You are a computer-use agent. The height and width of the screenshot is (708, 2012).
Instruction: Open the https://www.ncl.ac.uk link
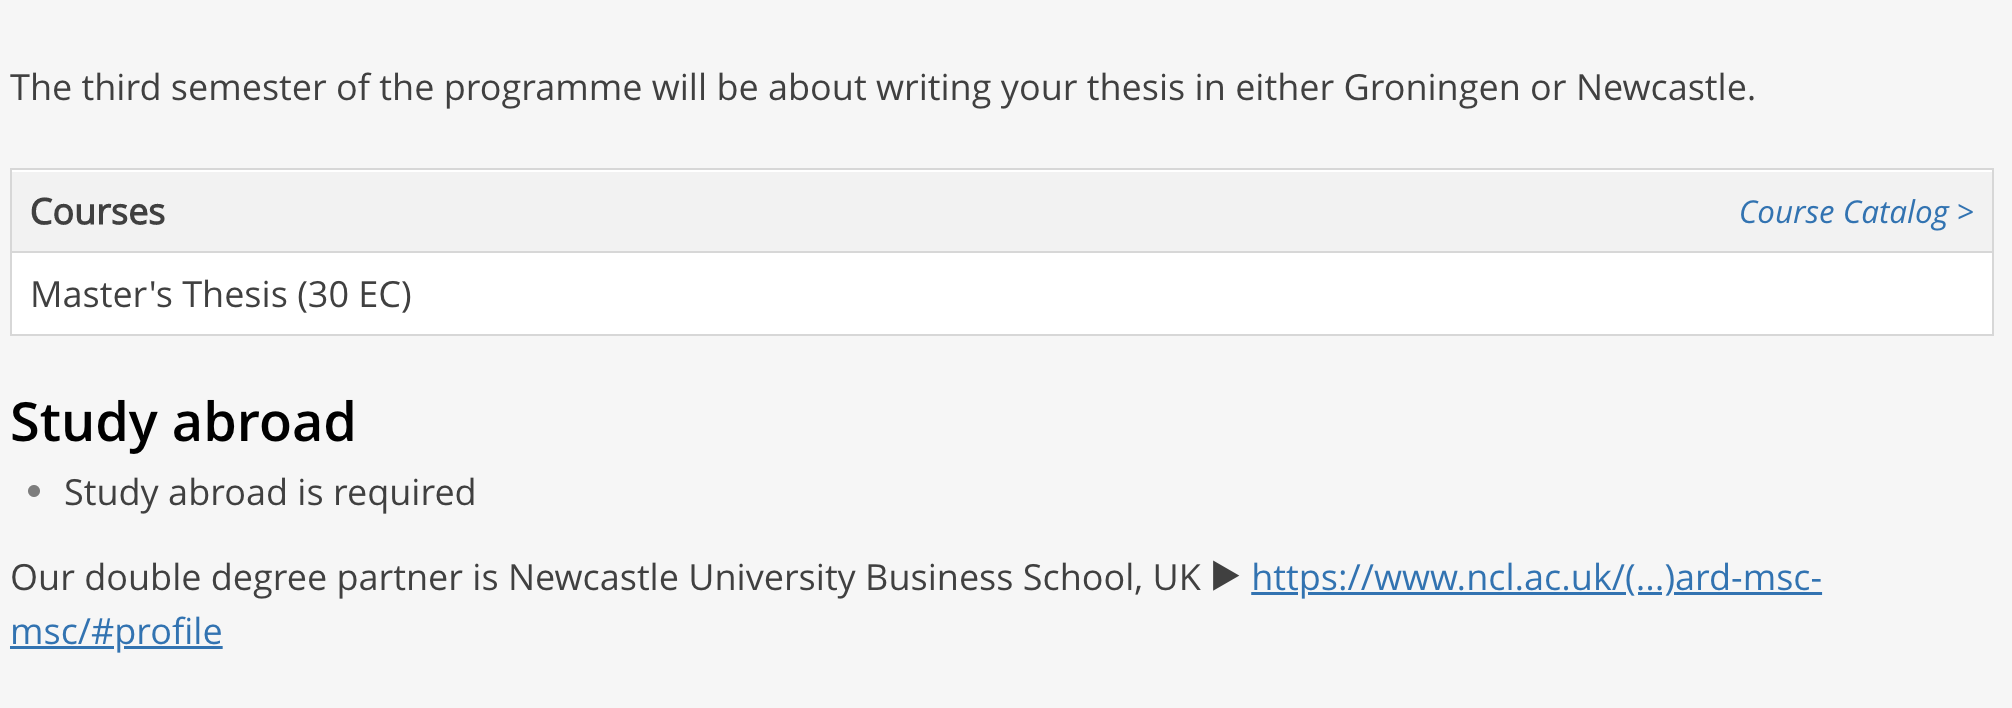(x=1536, y=577)
